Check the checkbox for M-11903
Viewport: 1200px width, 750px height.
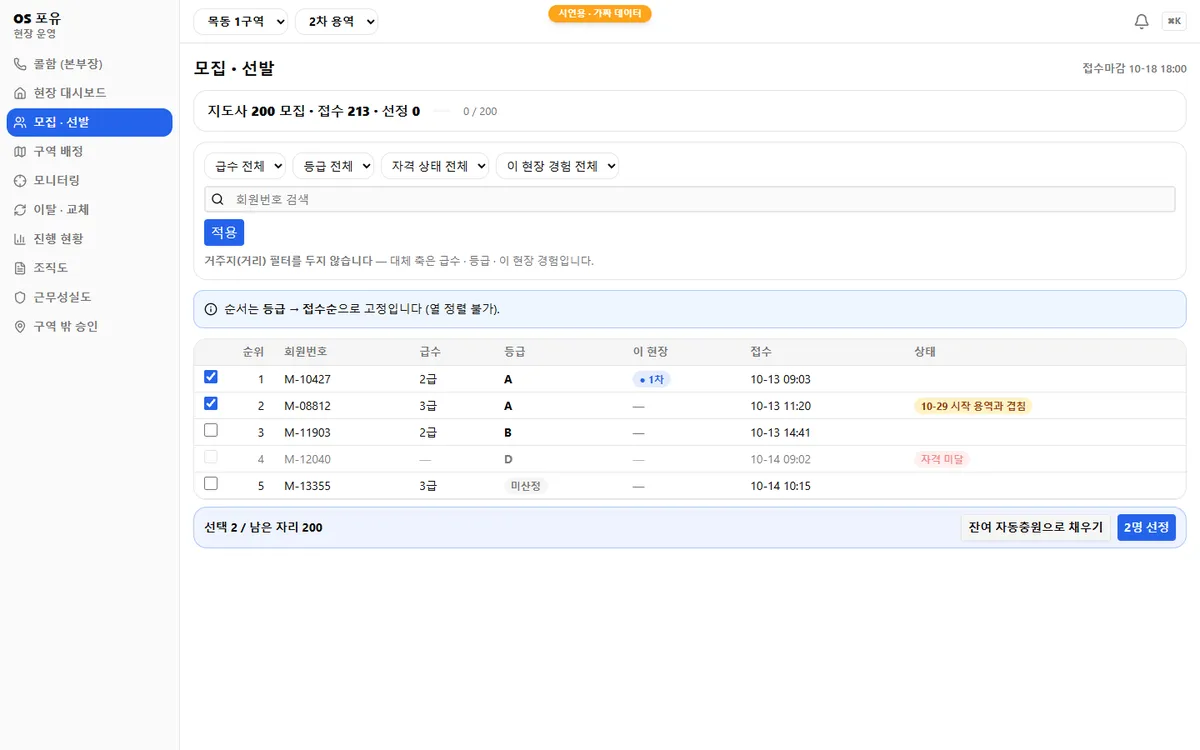(210, 430)
